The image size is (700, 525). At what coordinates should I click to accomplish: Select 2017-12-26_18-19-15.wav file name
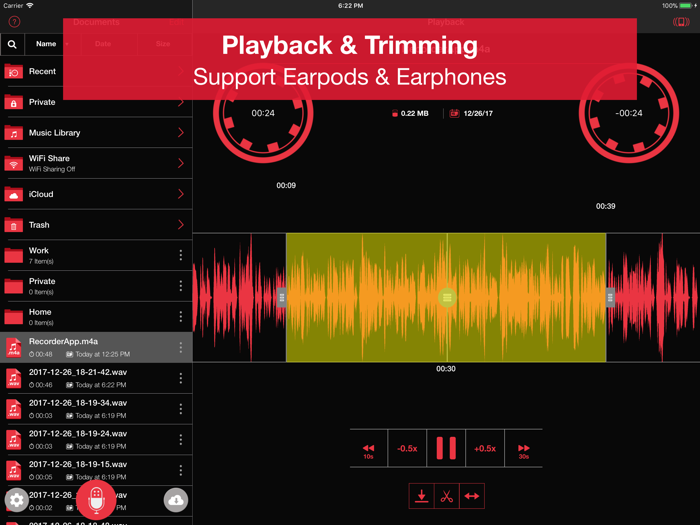78,465
